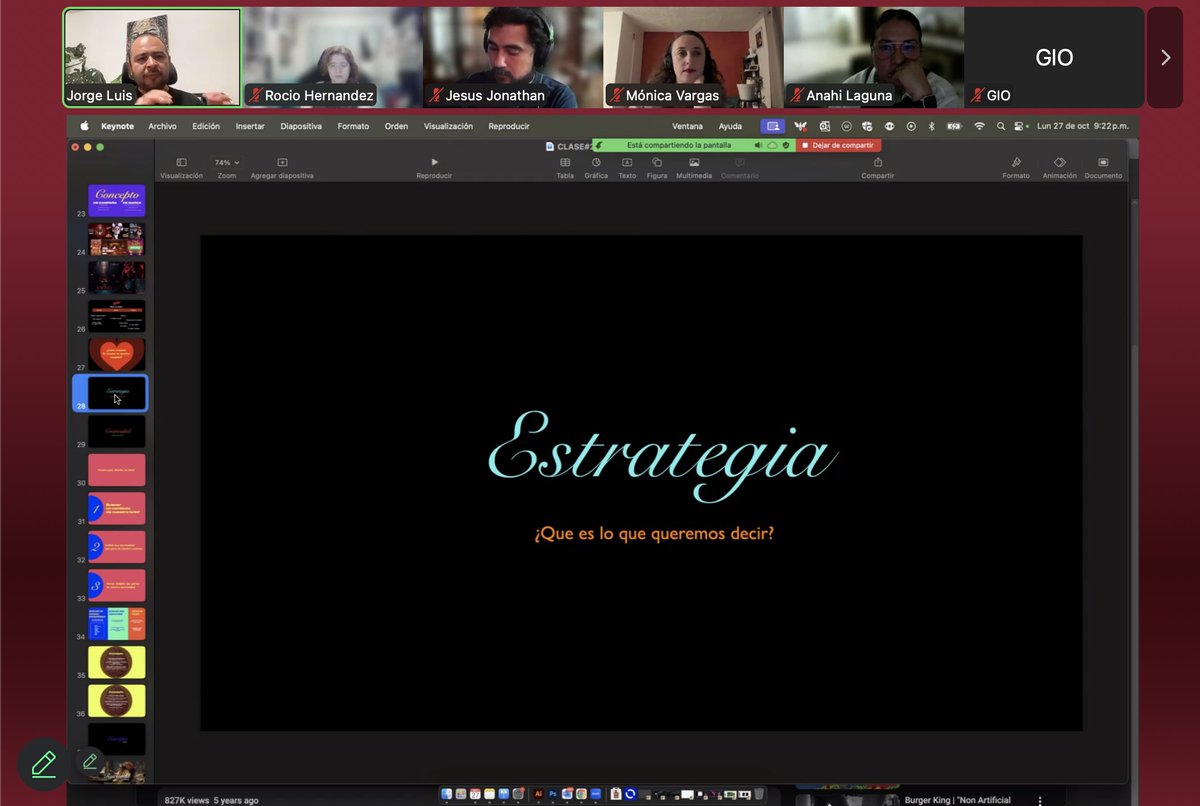Open the Reproducir menu in menu bar
The height and width of the screenshot is (806, 1200).
[x=509, y=126]
